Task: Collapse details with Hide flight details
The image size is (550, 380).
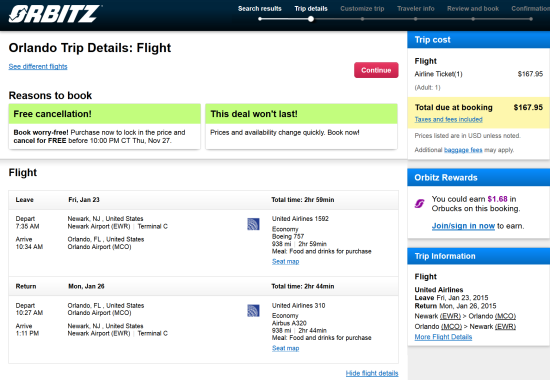Action: [x=372, y=373]
